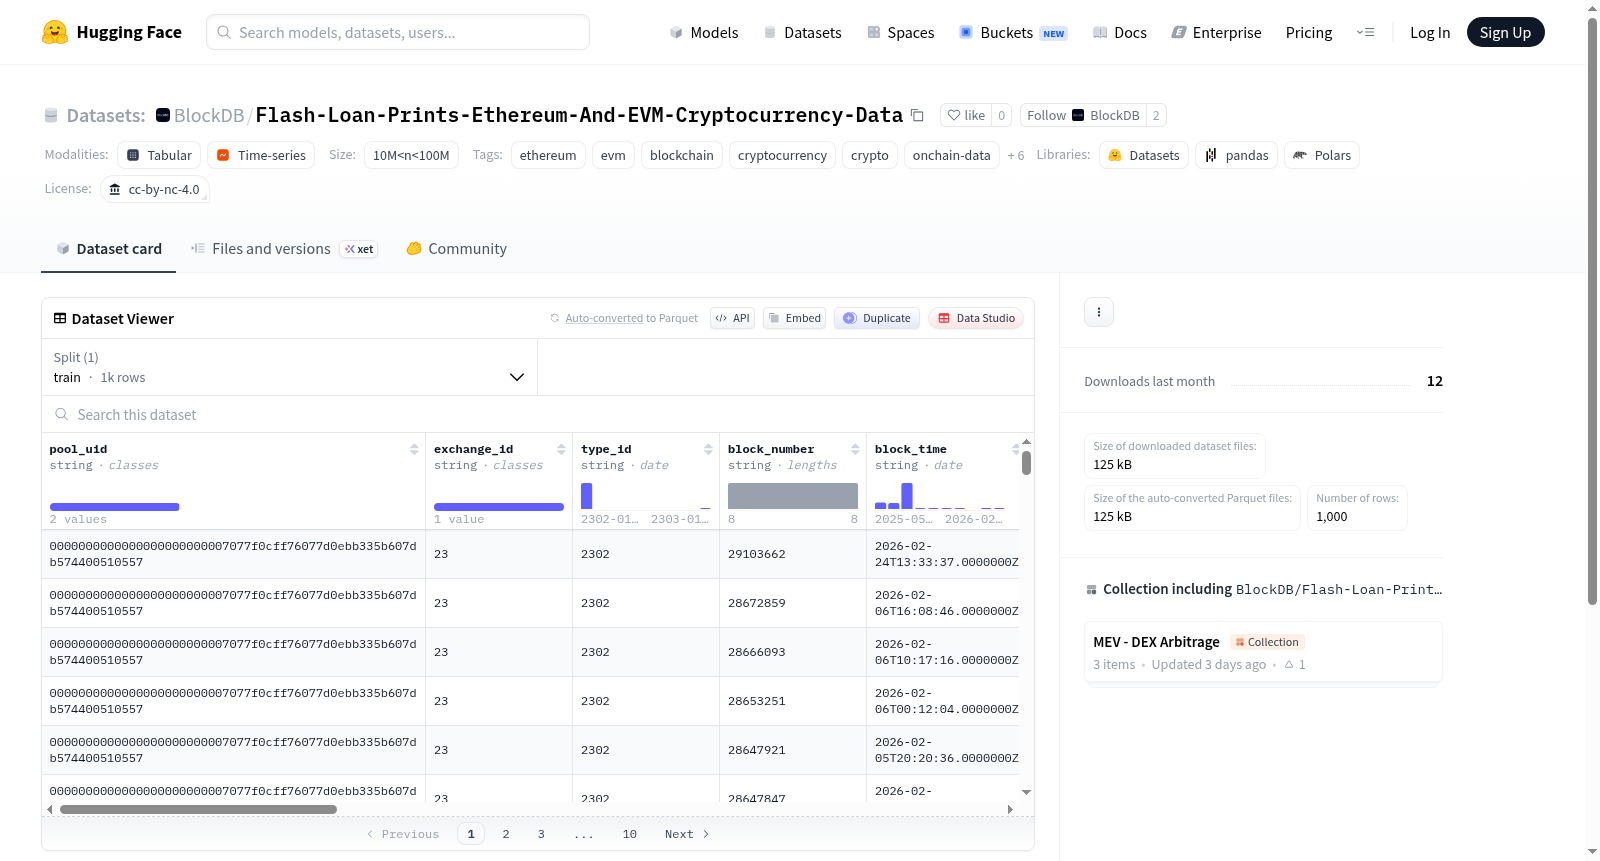
Task: Go to Spaces
Action: [900, 33]
